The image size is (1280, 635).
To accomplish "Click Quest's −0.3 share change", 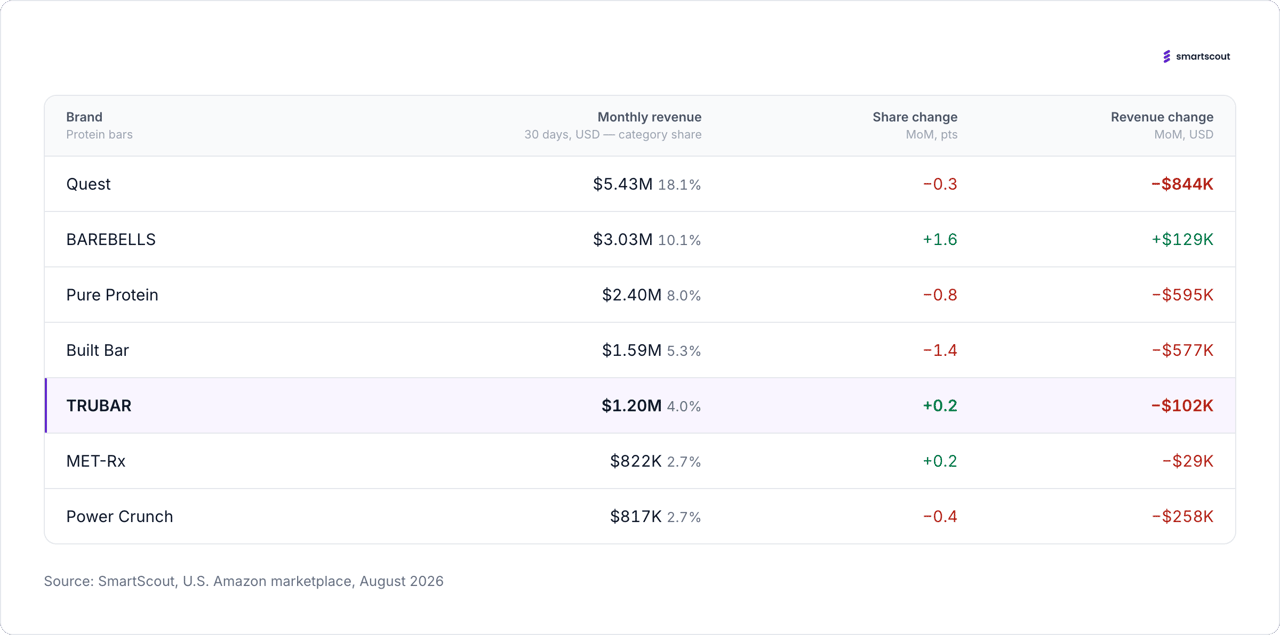I will pos(940,184).
